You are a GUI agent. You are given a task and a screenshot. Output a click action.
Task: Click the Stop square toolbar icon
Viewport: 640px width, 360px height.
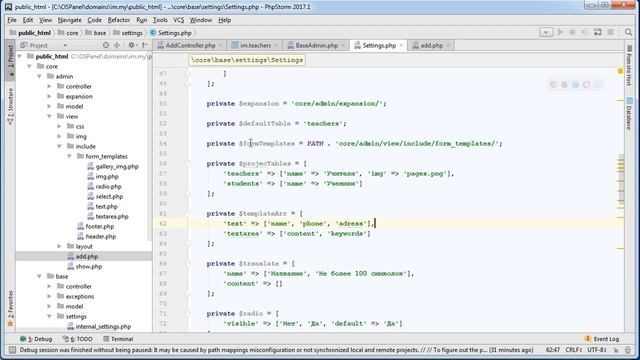[x=611, y=32]
